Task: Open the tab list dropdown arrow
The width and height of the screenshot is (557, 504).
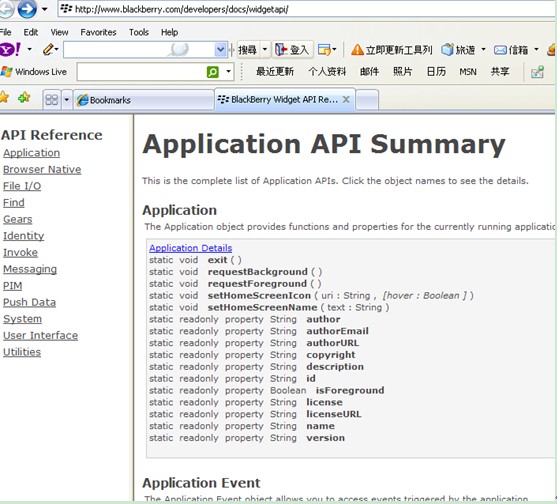Action: (66, 100)
